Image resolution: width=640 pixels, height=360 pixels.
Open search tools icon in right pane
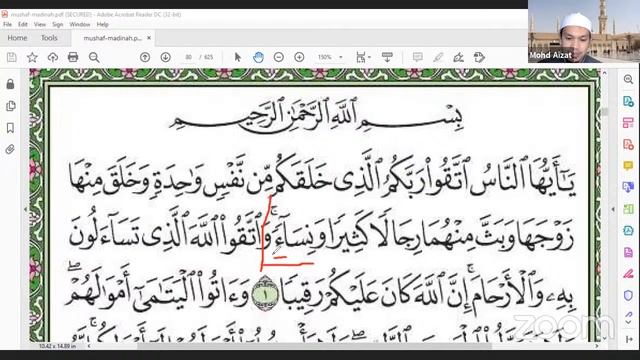[629, 80]
